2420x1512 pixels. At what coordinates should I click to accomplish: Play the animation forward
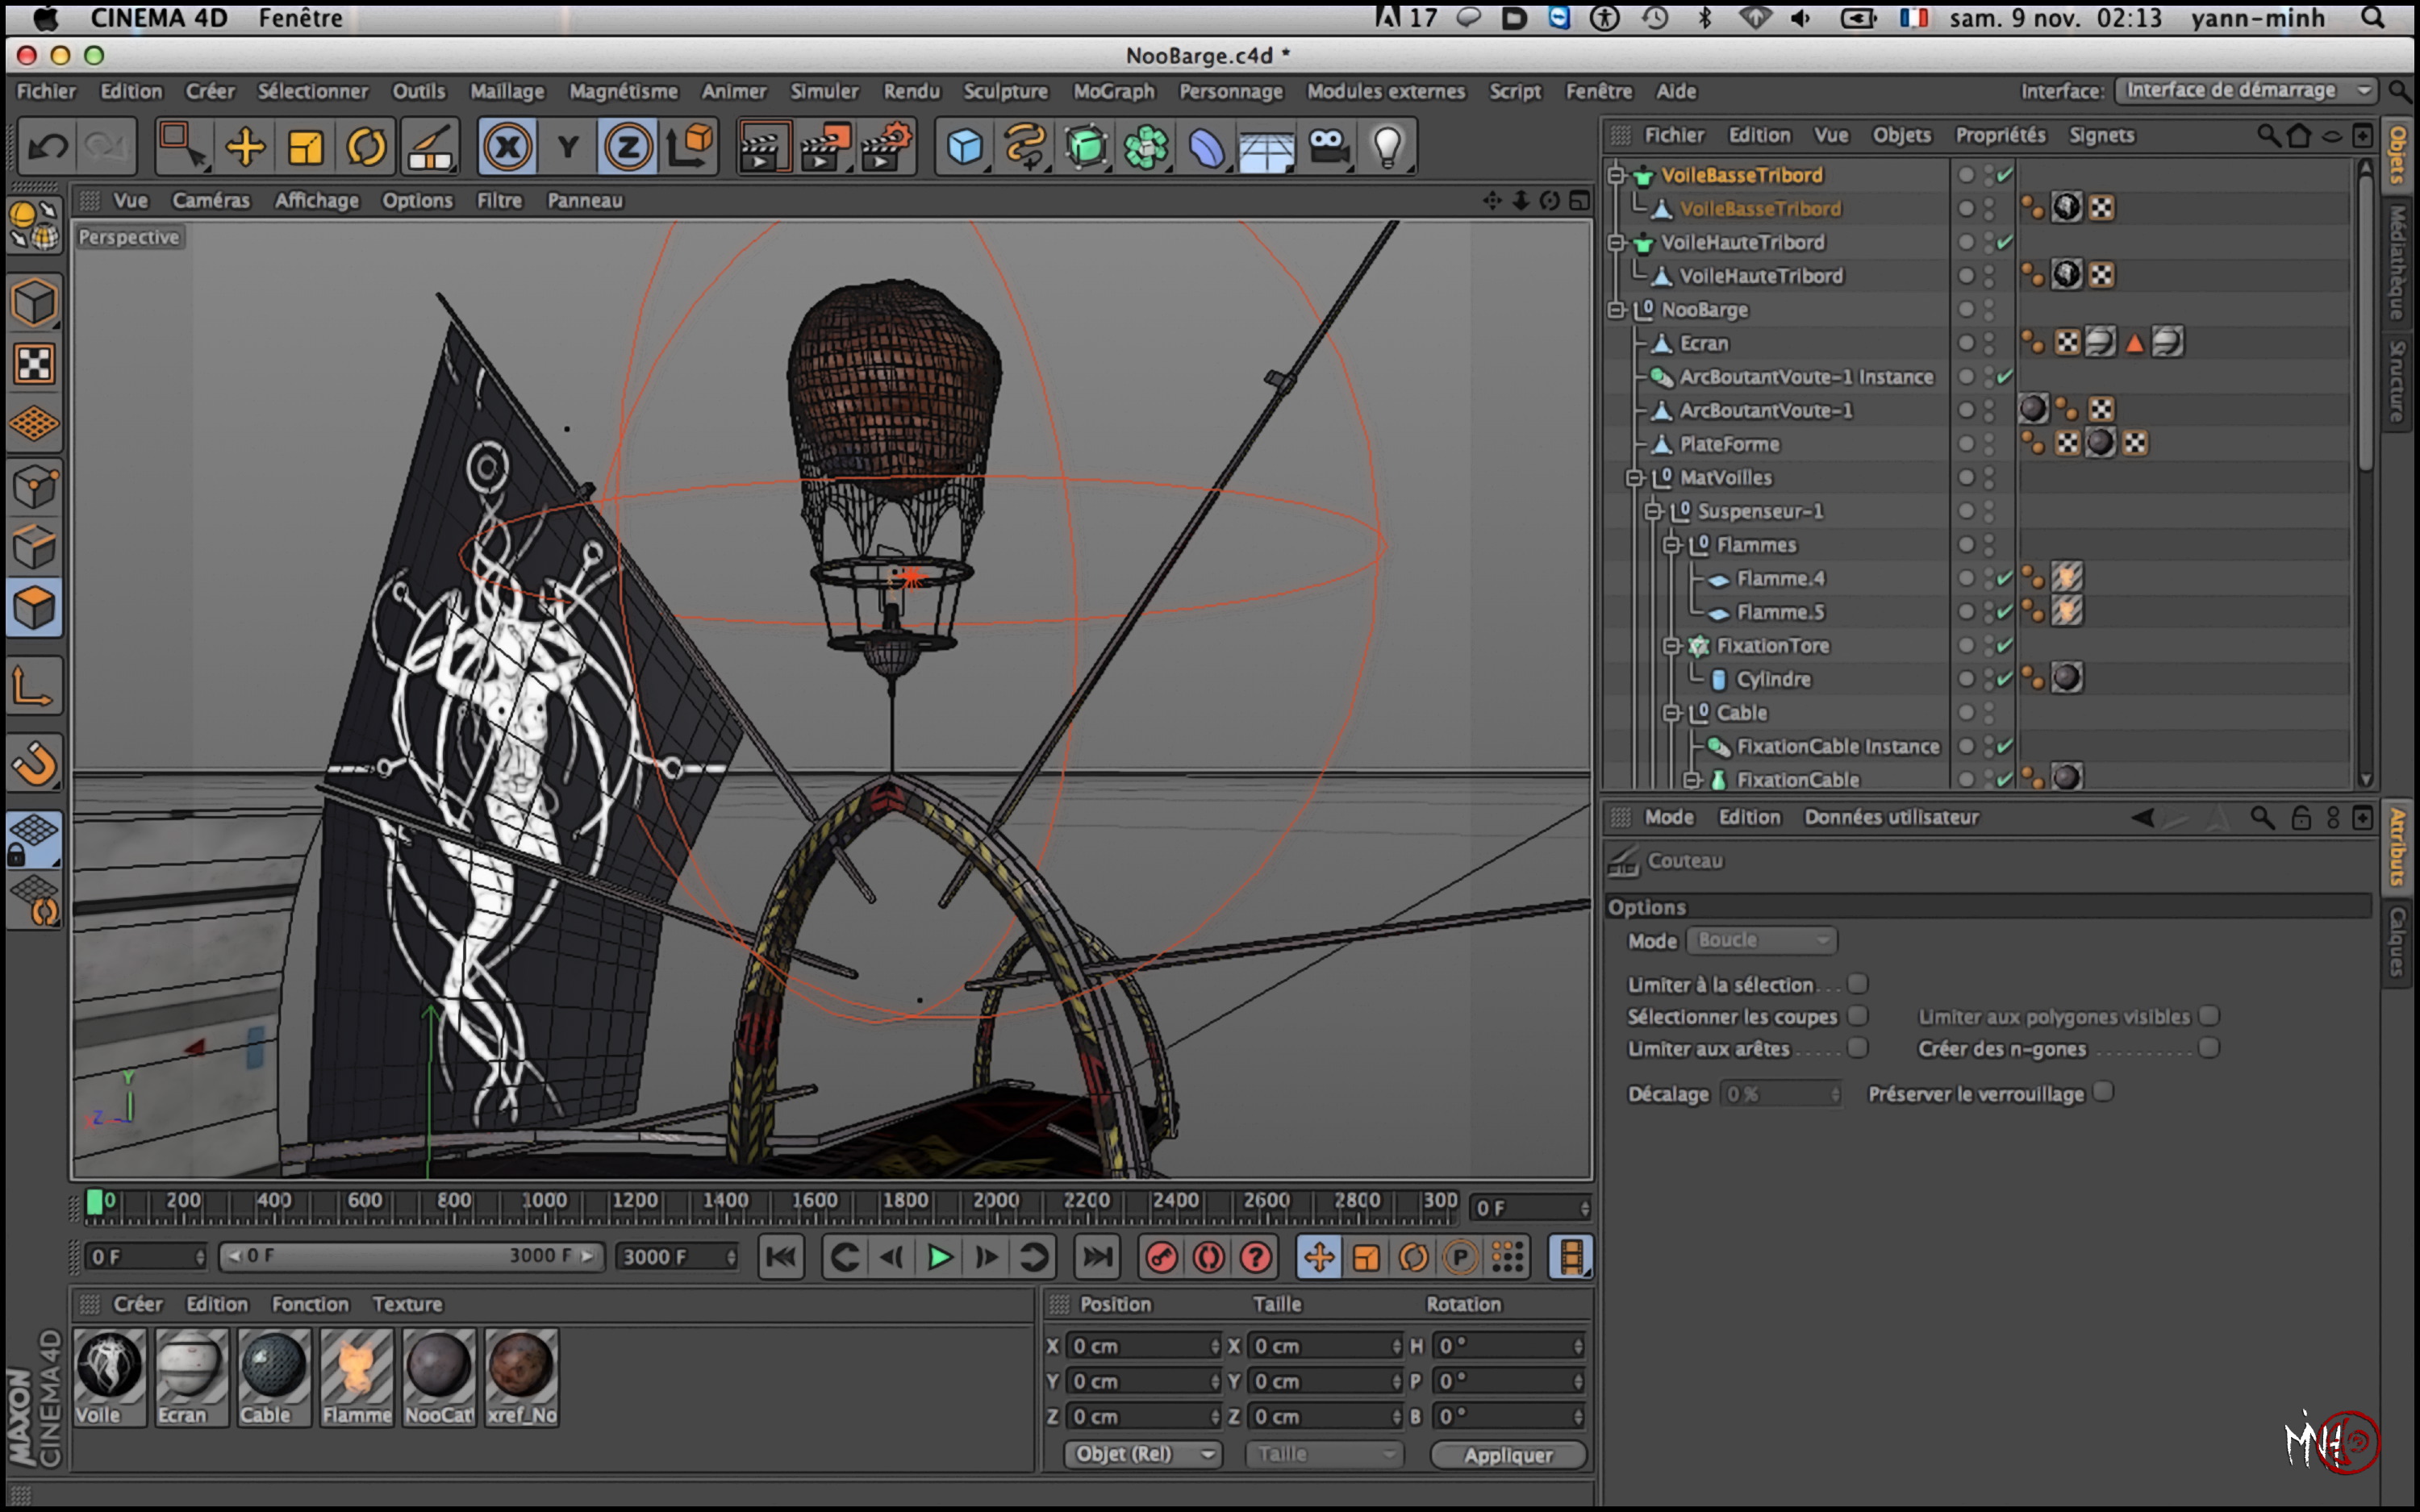938,1257
